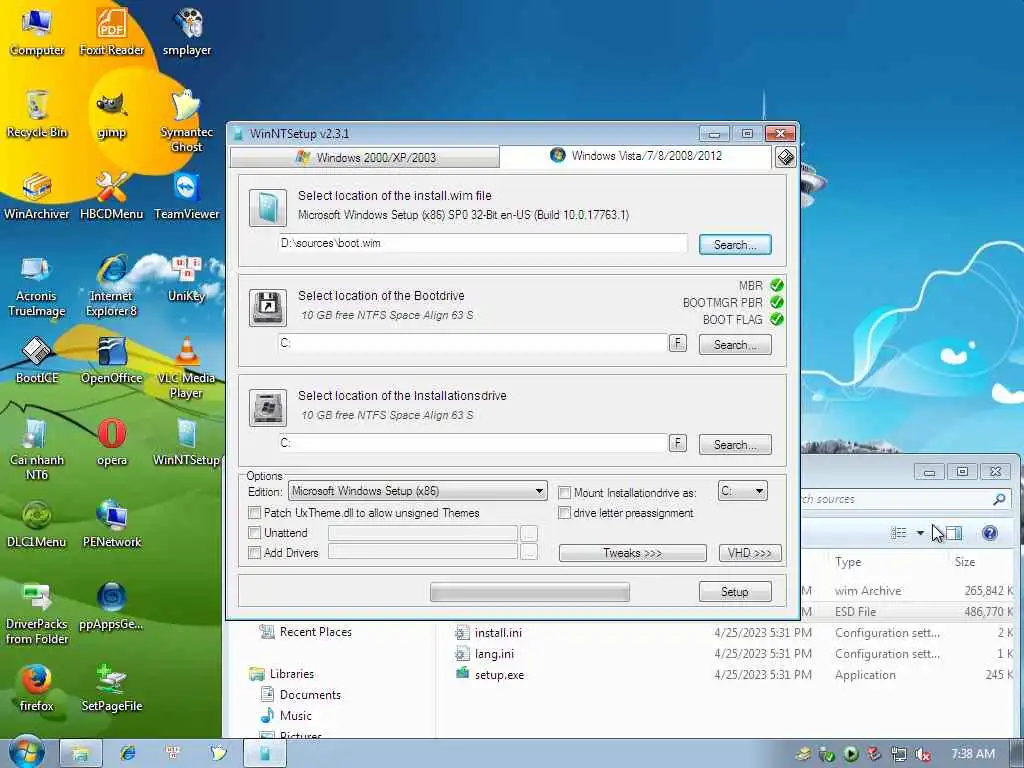The width and height of the screenshot is (1024, 768).
Task: Open the Tweaks >>> panel
Action: click(632, 553)
